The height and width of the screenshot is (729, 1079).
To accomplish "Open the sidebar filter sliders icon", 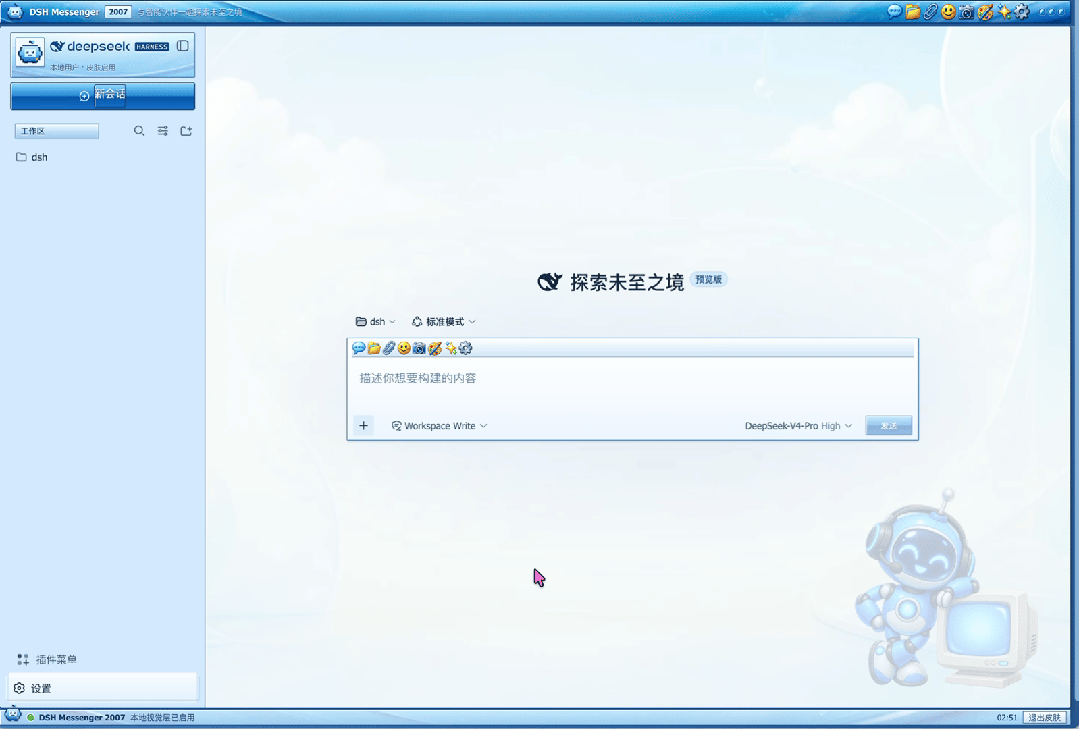I will pyautogui.click(x=162, y=131).
